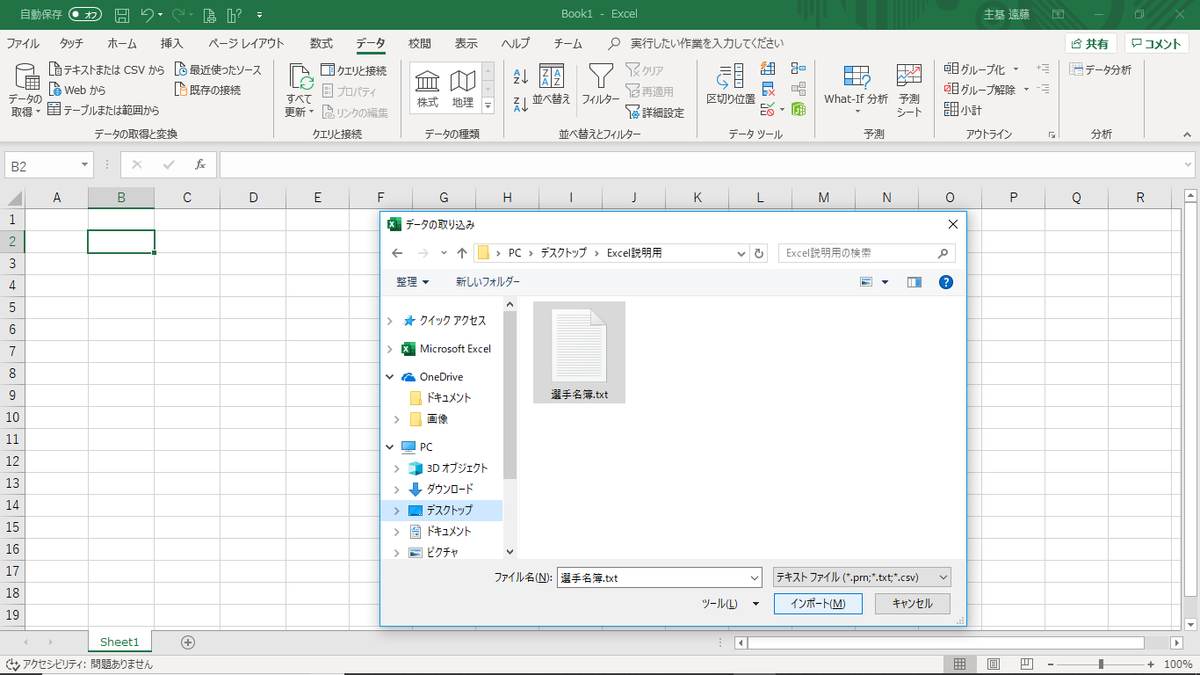Create a 予測シート forecast sheet
This screenshot has width=1200, height=675.
(x=908, y=90)
